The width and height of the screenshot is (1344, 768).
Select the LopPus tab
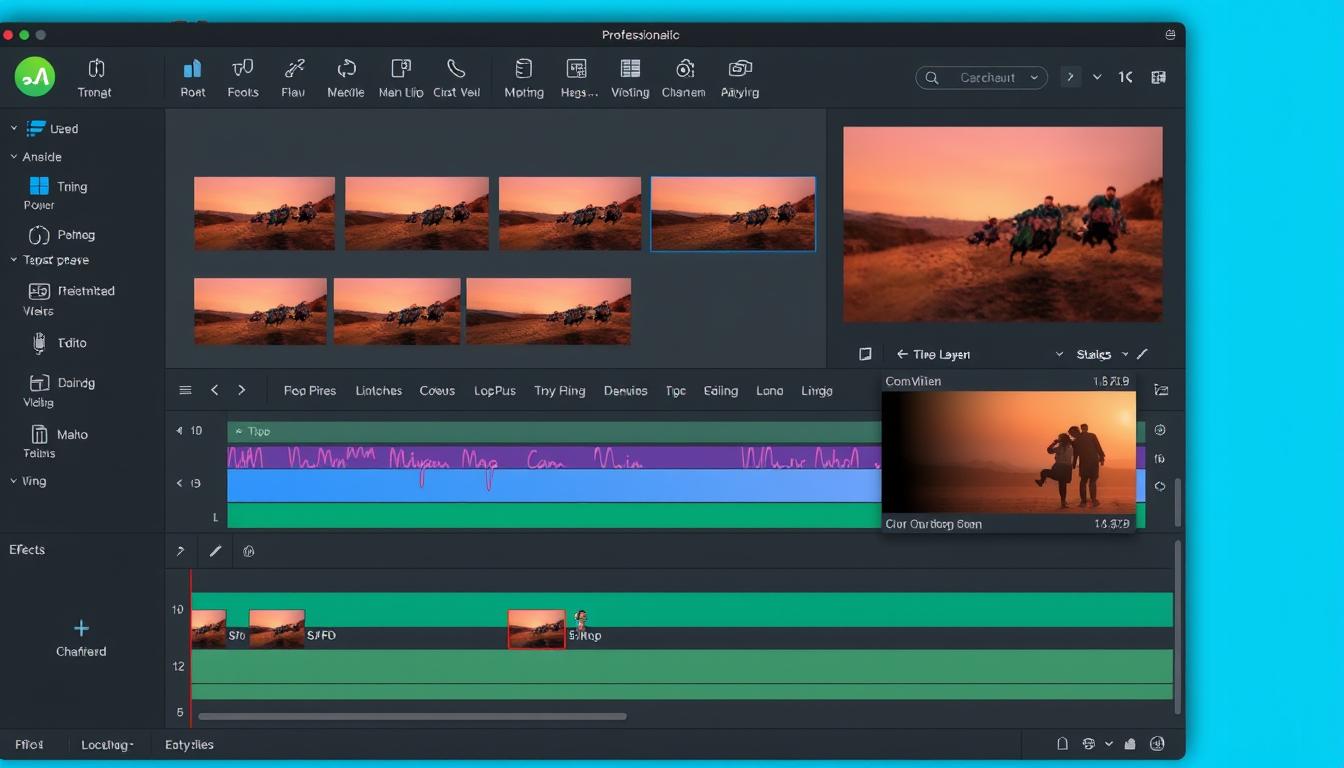[x=495, y=391]
